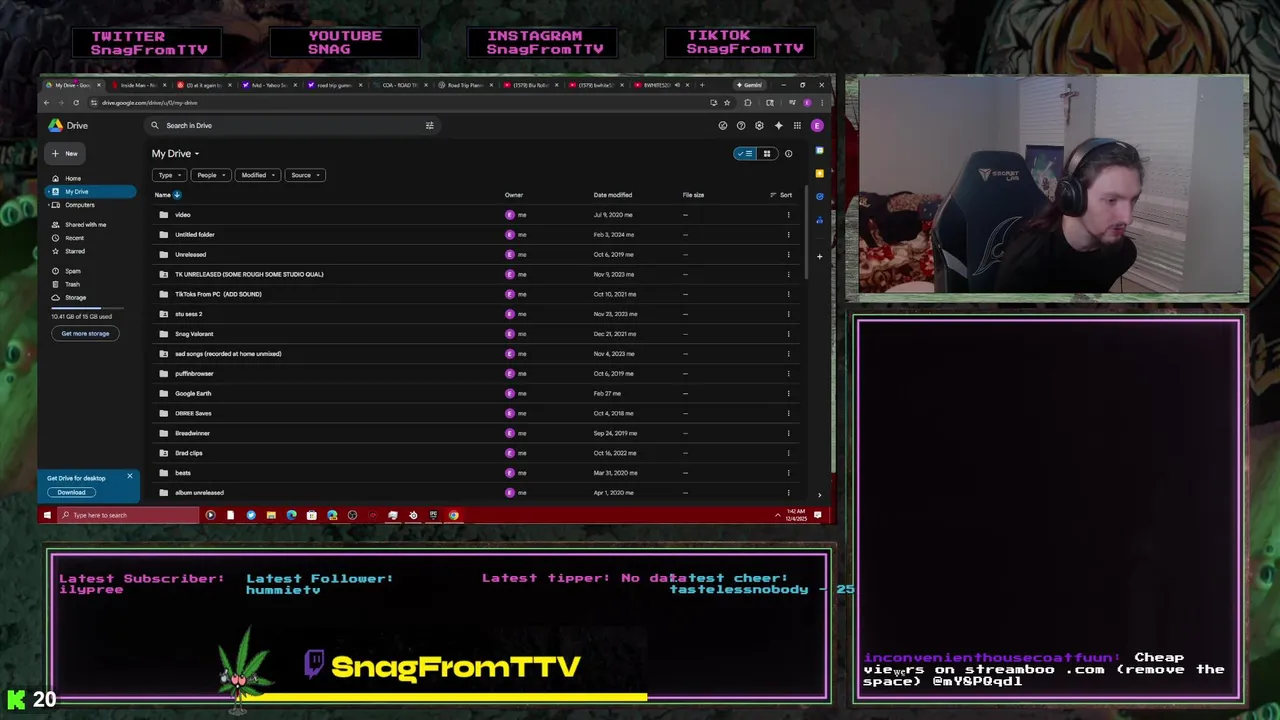The image size is (1280, 720).
Task: Open more actions for Snag Valorant folder
Action: (x=788, y=334)
